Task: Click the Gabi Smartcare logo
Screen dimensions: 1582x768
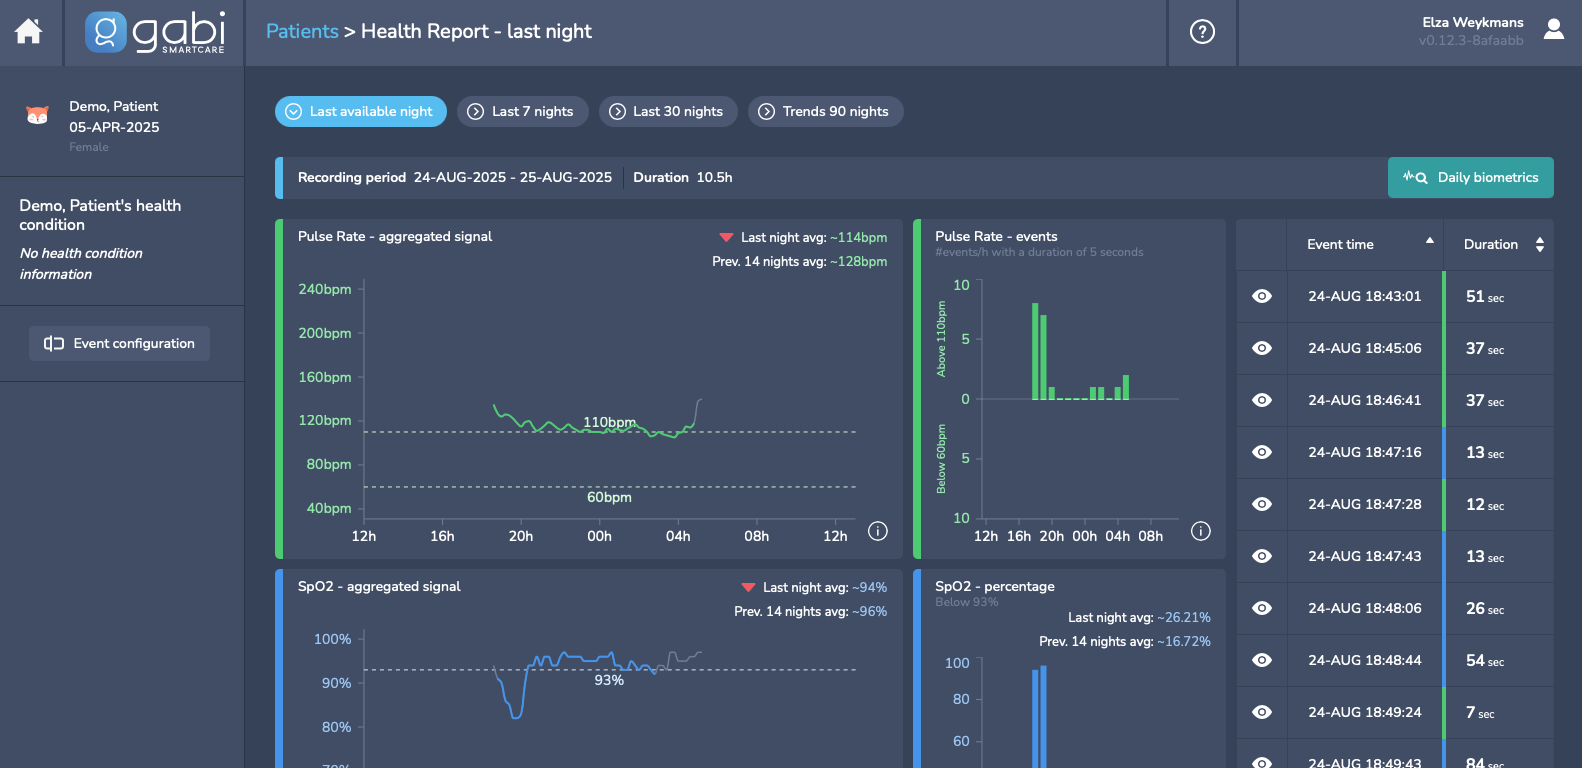Action: click(x=155, y=32)
